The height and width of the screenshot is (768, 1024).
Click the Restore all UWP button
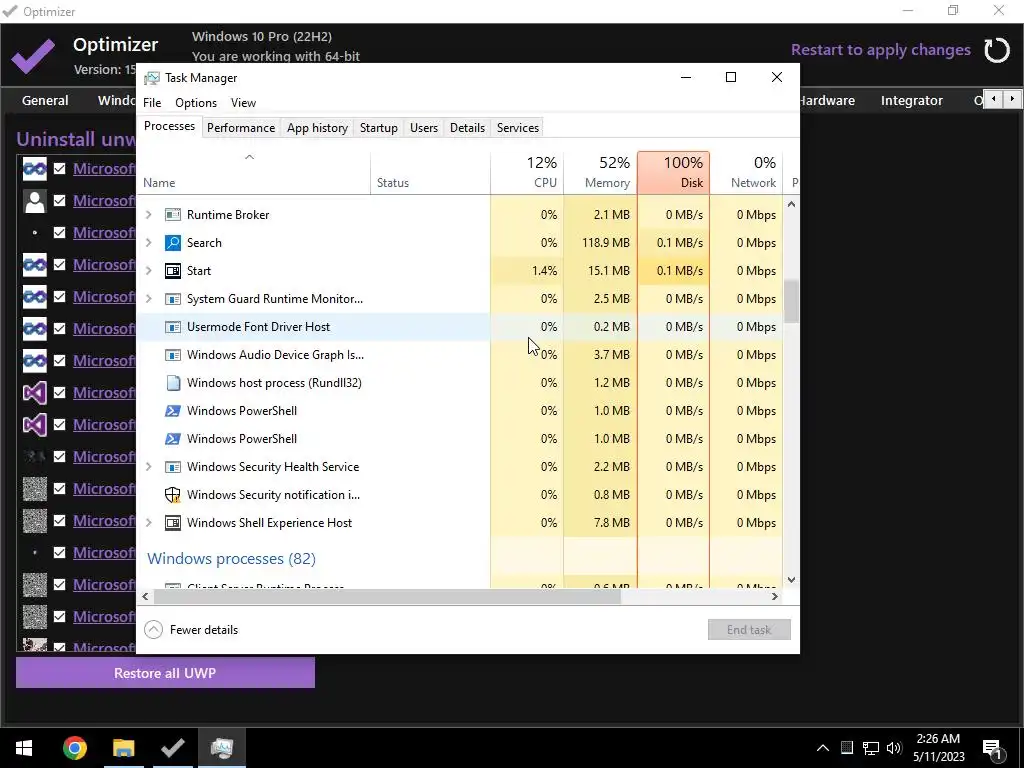click(165, 673)
